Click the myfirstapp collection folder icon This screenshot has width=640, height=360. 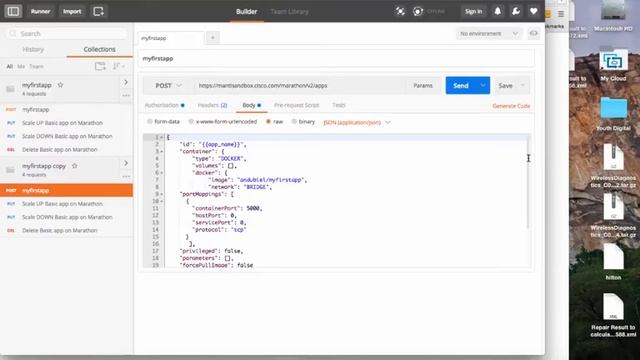10,89
